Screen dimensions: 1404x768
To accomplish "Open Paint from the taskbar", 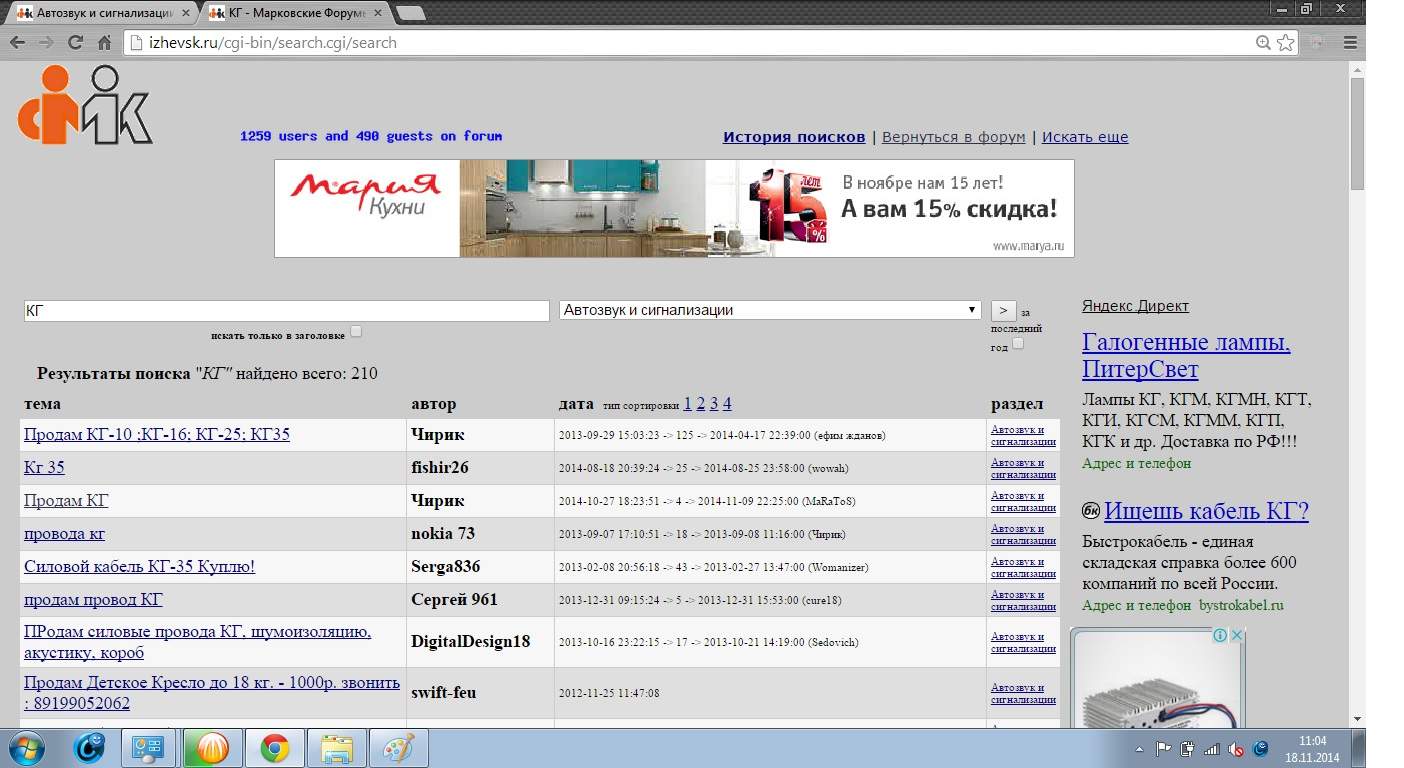I will click(399, 748).
